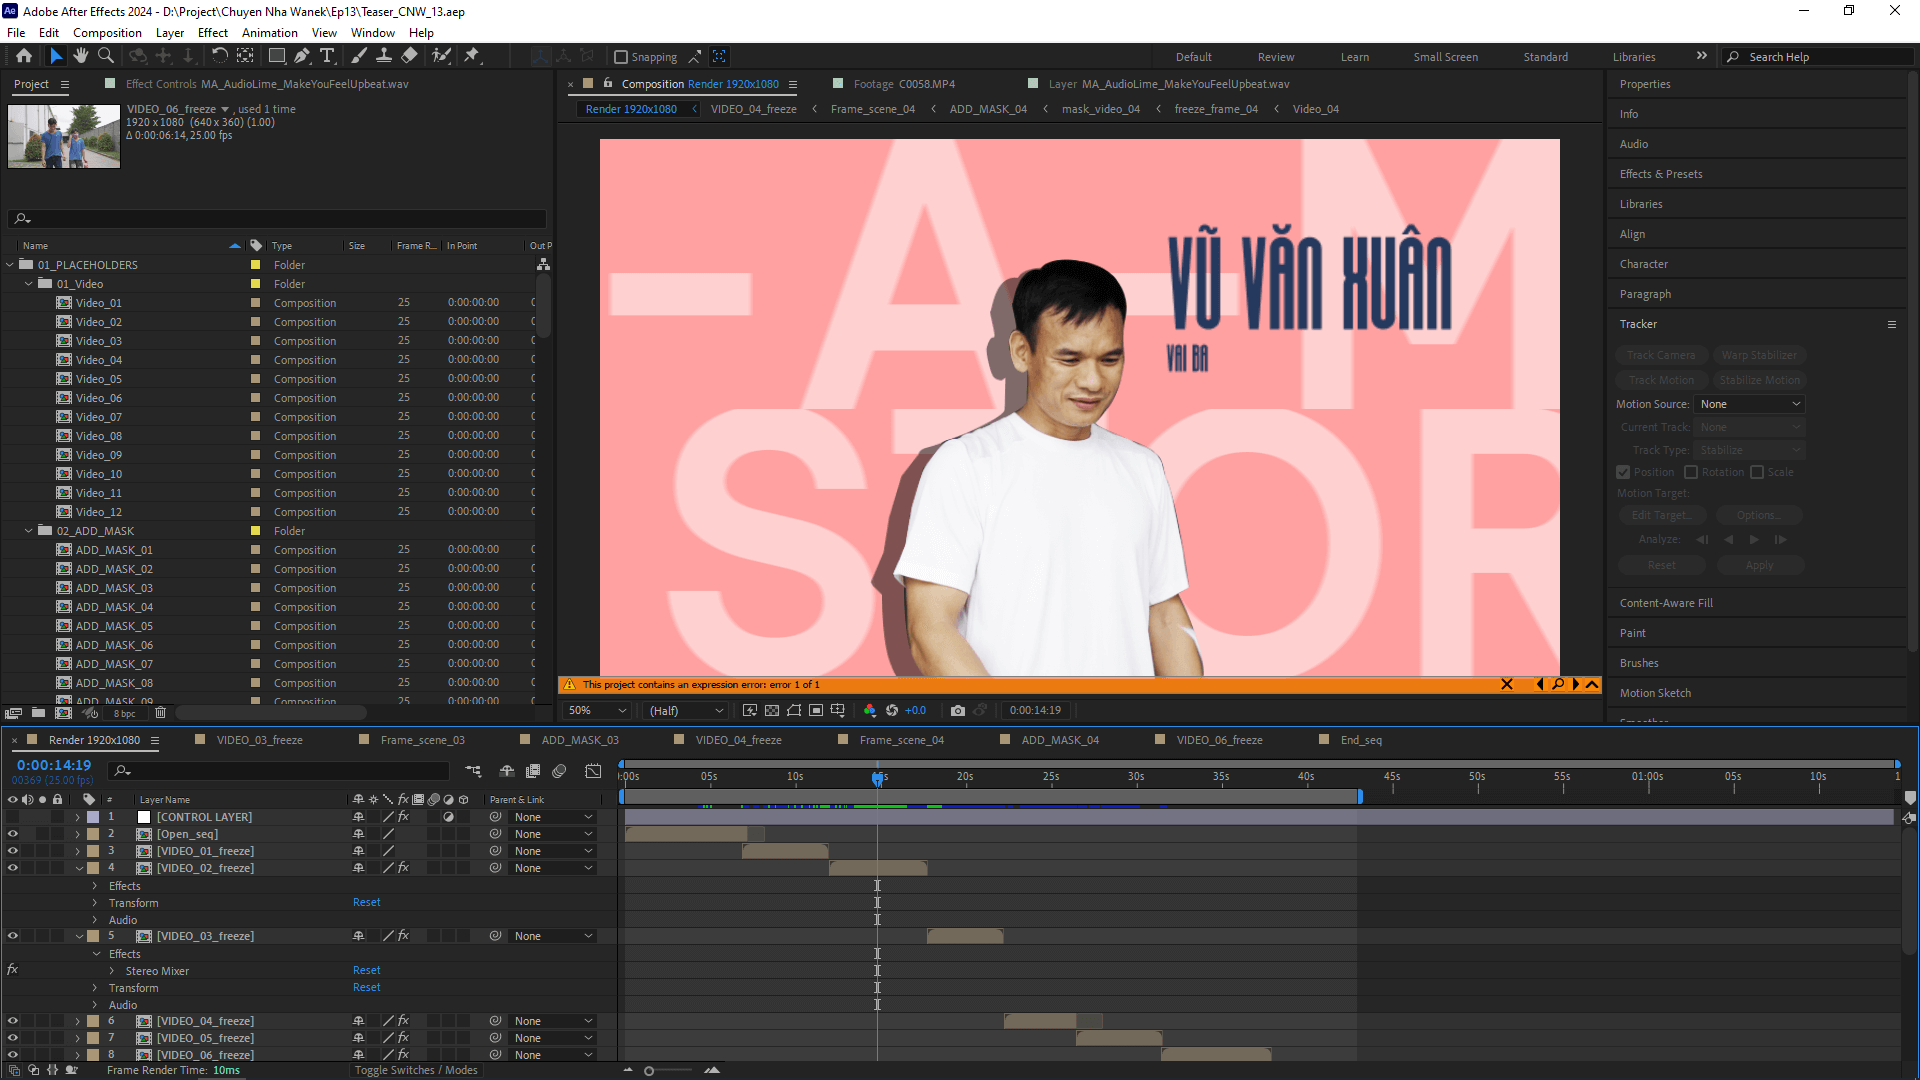Open the 50% magnification dropdown
The image size is (1920, 1080).
[597, 710]
